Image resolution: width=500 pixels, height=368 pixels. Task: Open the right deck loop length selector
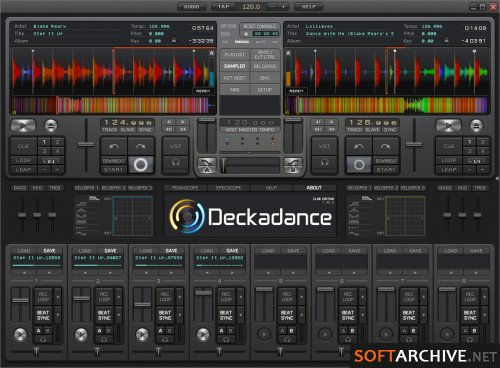click(476, 161)
